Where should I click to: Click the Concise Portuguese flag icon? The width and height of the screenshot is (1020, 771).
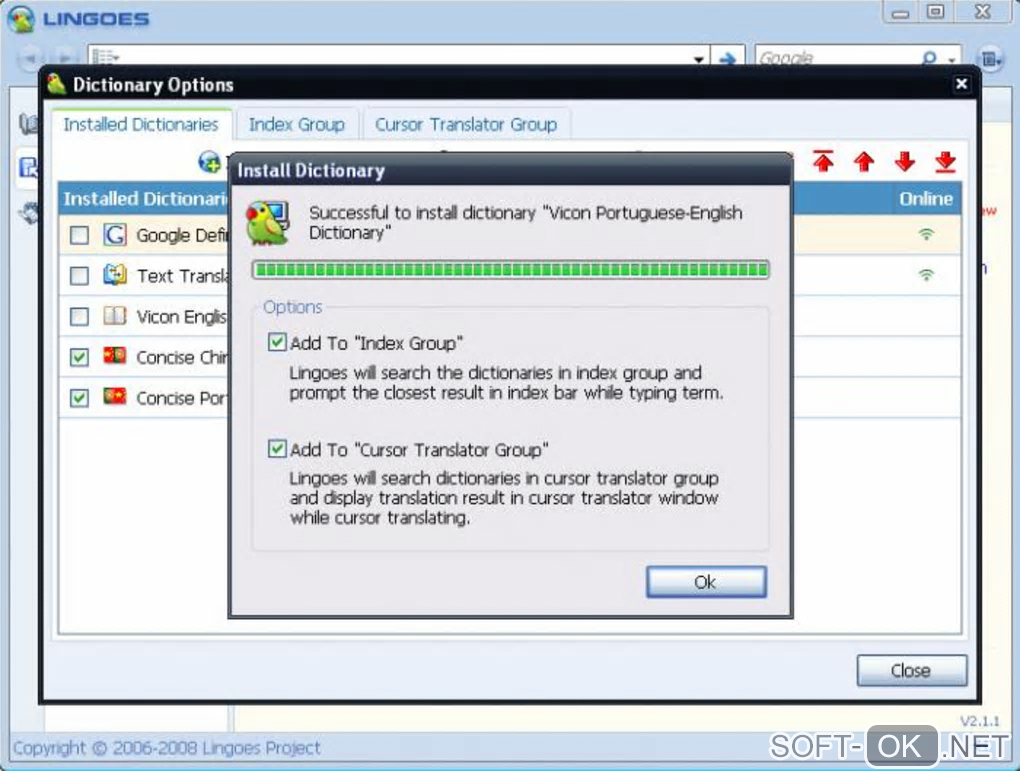click(115, 396)
